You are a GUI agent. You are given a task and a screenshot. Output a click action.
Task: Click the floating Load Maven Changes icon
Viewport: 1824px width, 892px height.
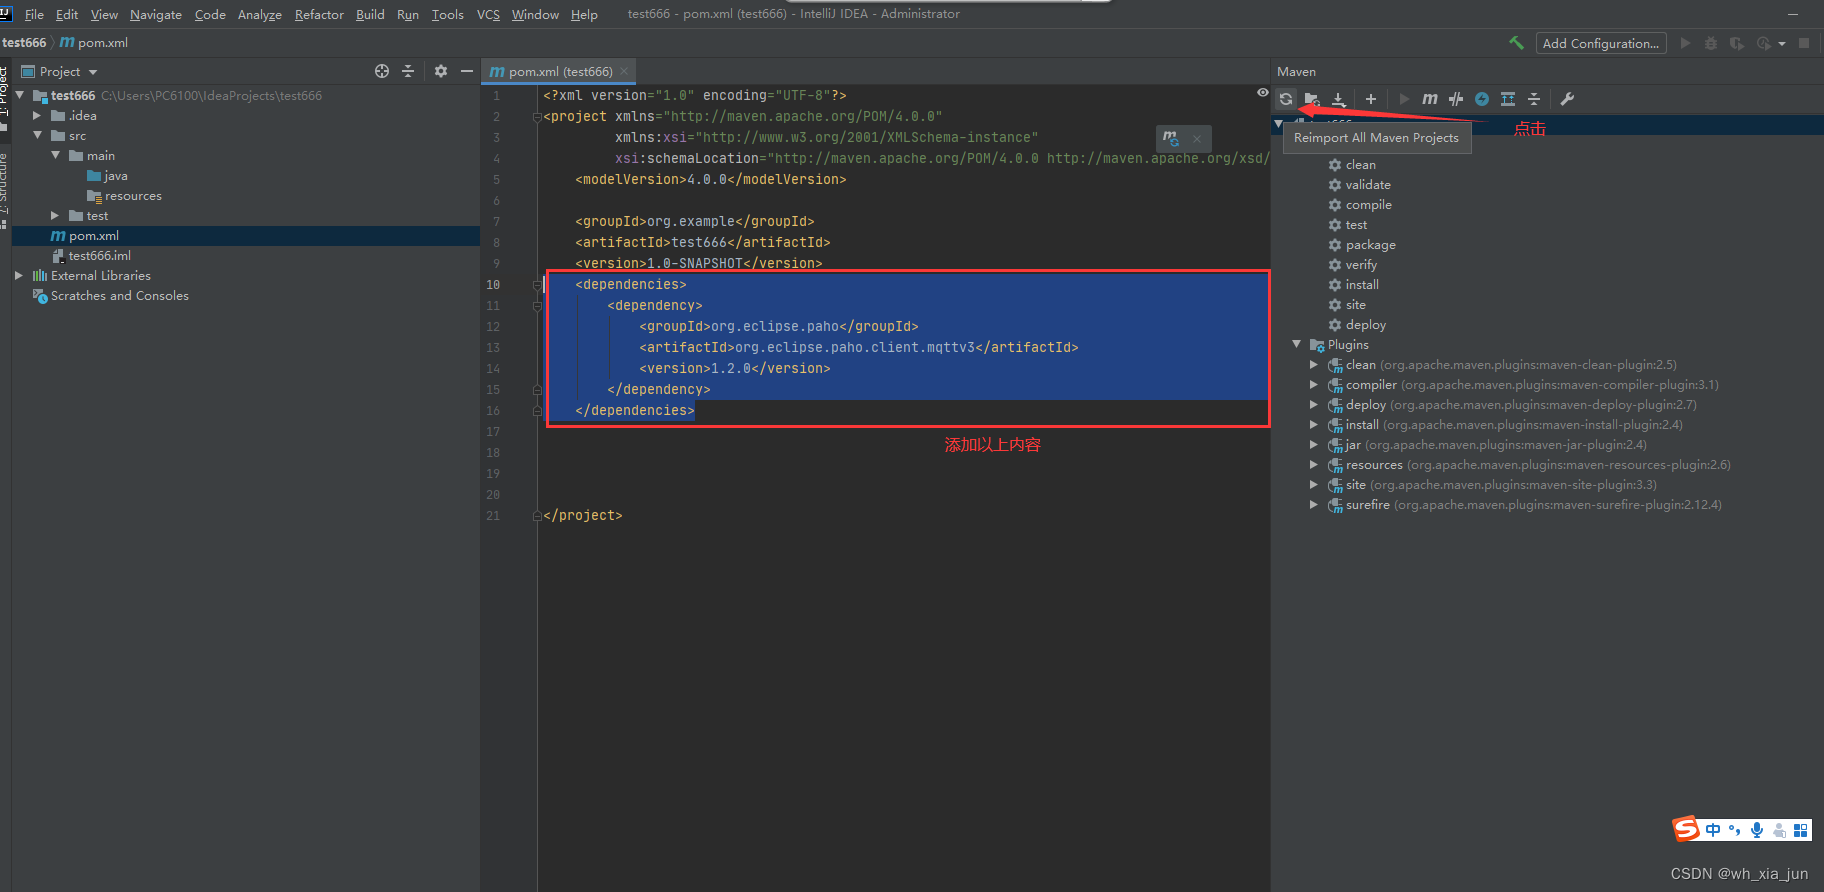point(1171,138)
